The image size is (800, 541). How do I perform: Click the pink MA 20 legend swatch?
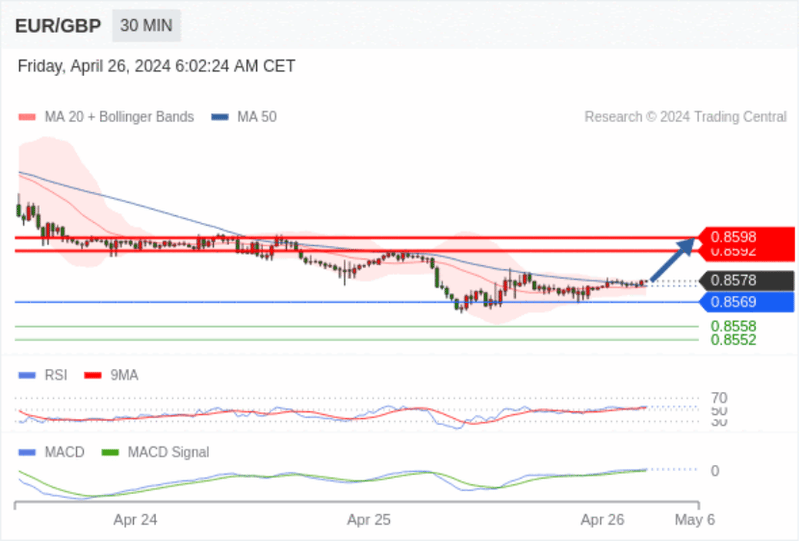pyautogui.click(x=27, y=117)
